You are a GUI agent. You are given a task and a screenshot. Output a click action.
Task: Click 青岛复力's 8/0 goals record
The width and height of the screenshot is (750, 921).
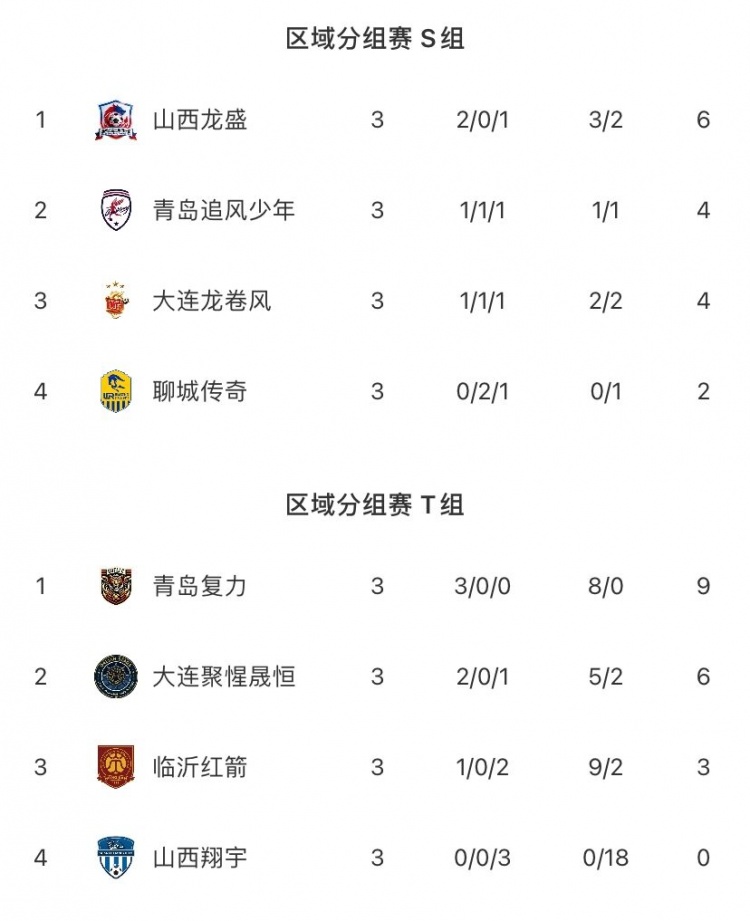click(606, 586)
